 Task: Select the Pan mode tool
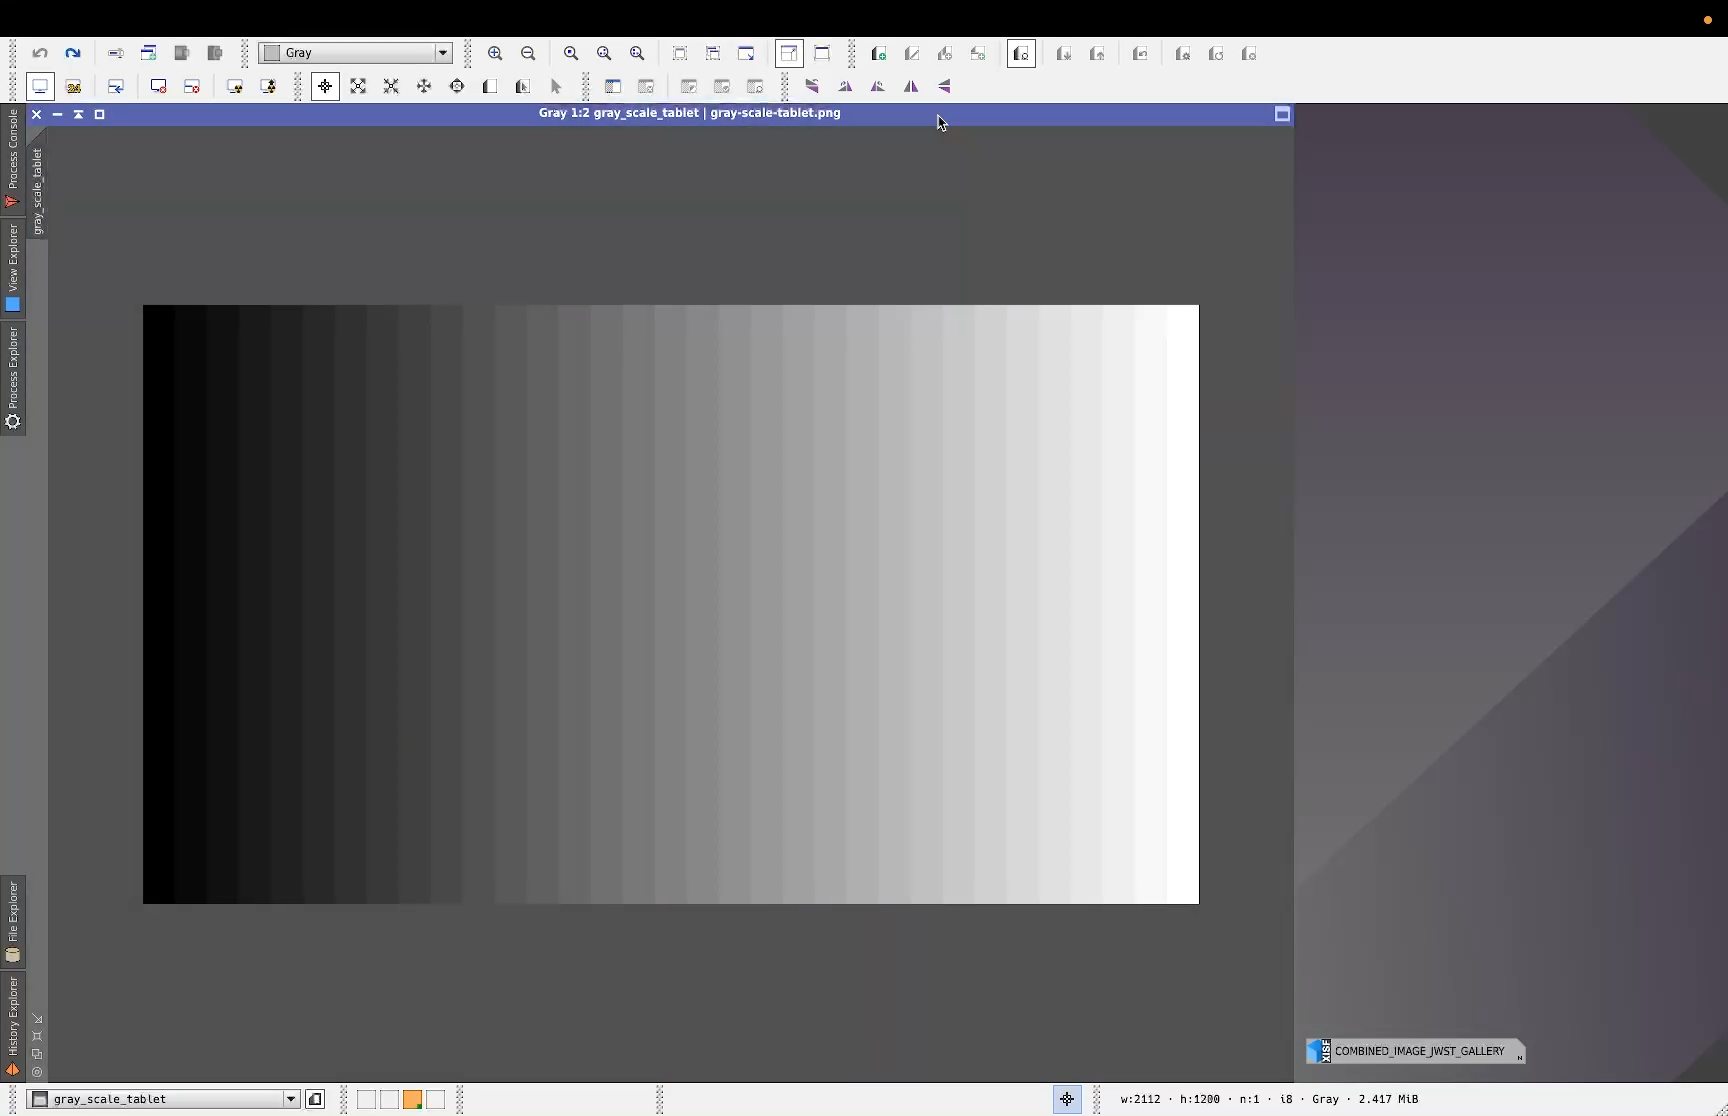(424, 86)
